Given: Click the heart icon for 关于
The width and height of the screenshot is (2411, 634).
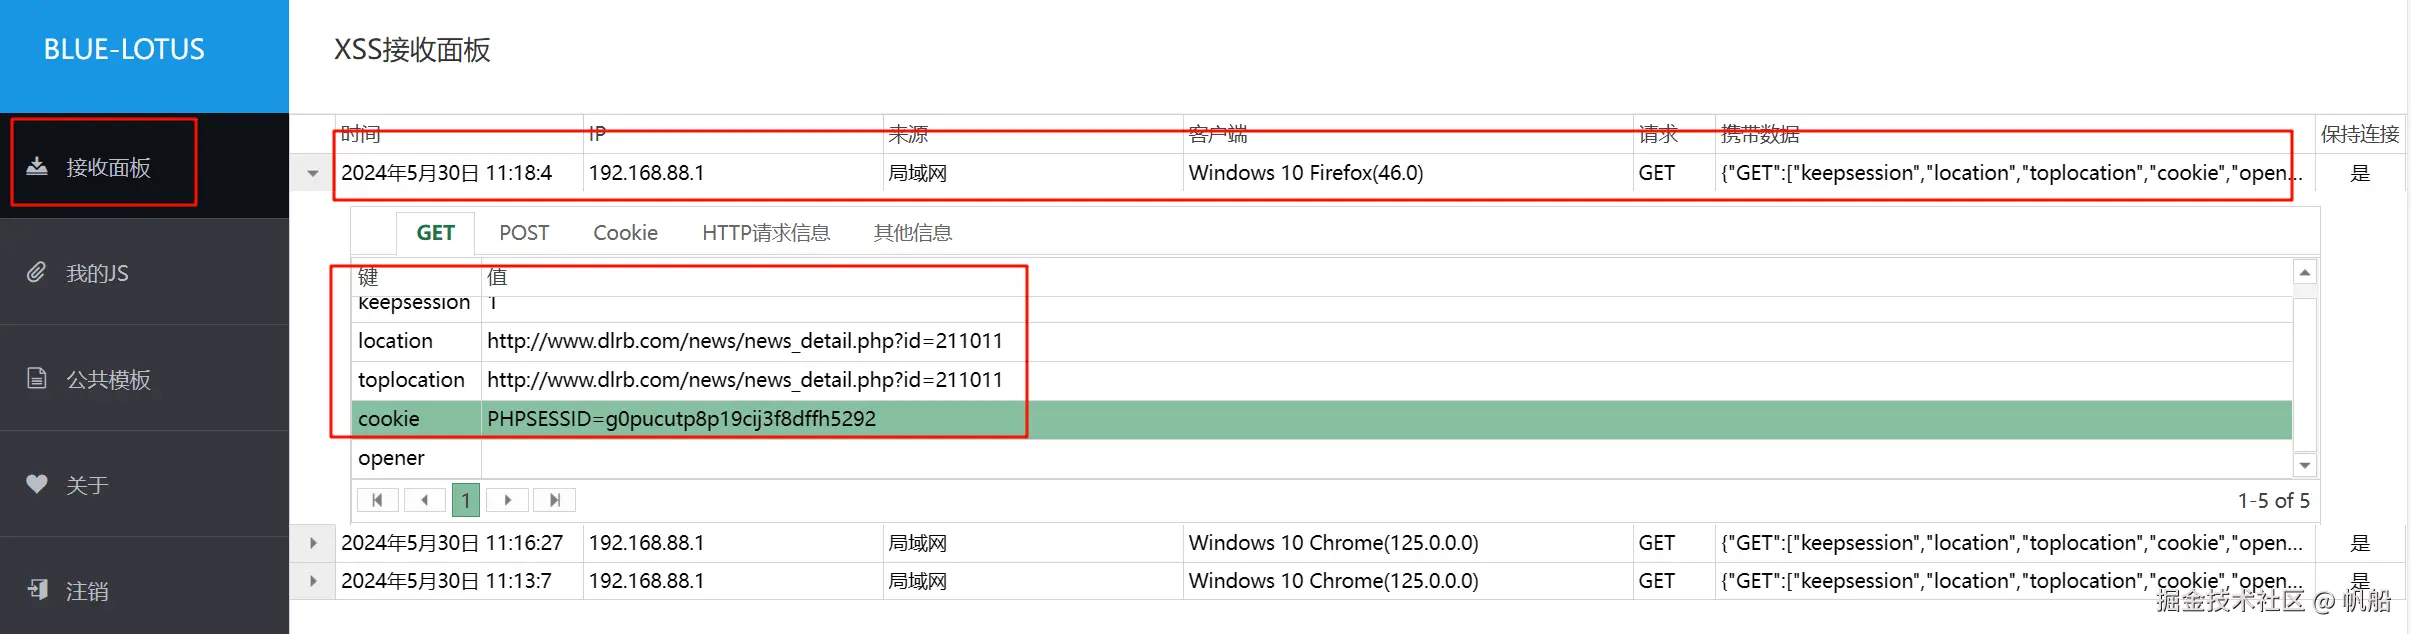Looking at the screenshot, I should point(37,484).
